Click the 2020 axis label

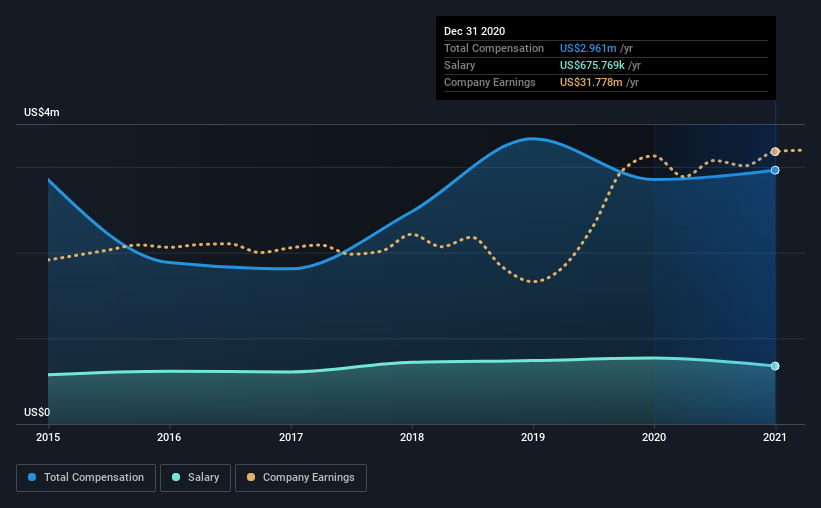coord(654,437)
